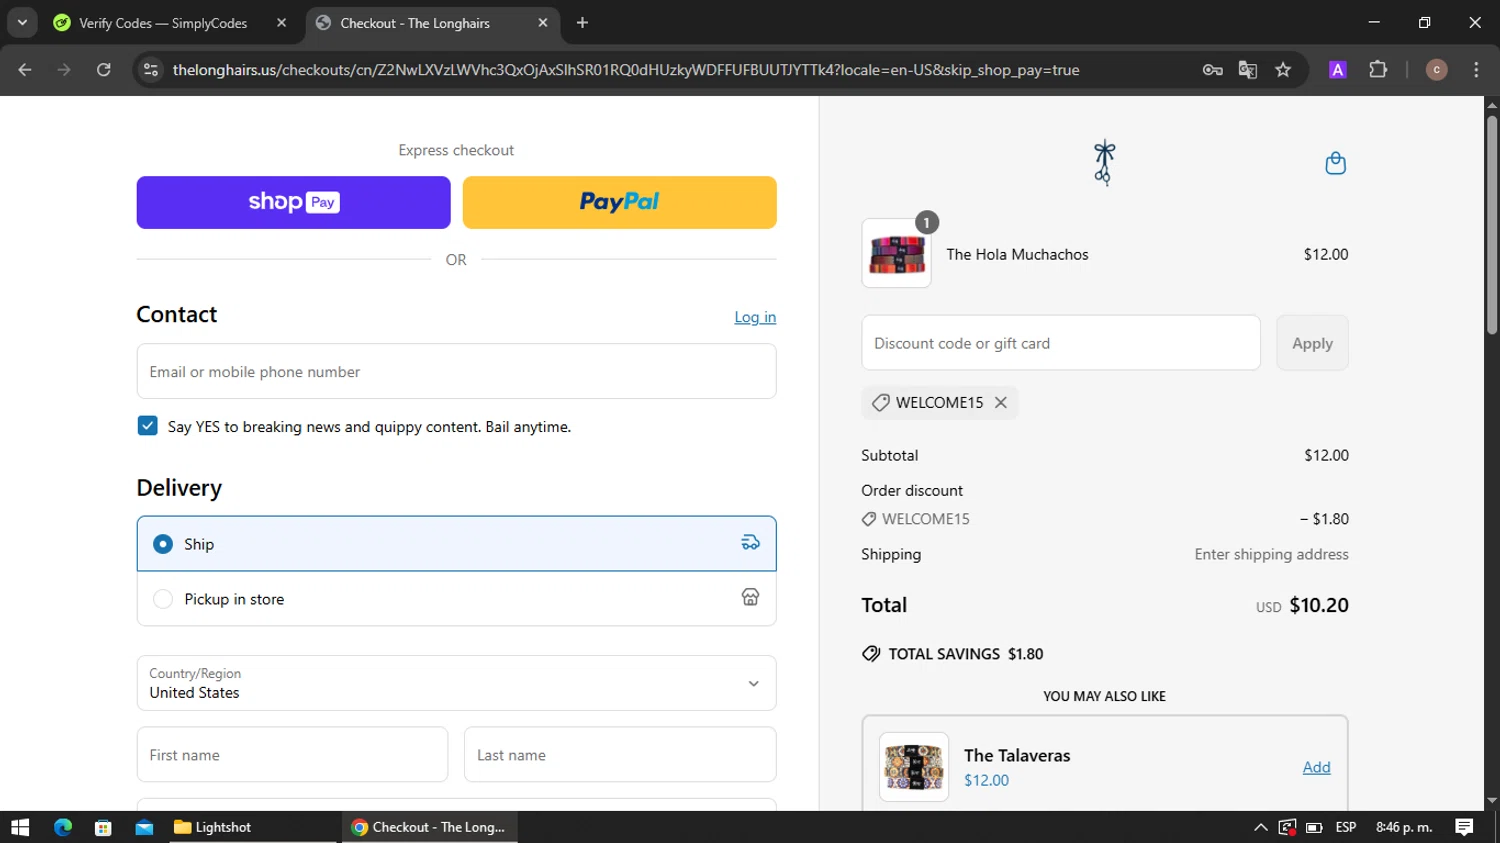The image size is (1500, 843).
Task: Close the Checkout - The Longhairs tab
Action: [x=543, y=23]
